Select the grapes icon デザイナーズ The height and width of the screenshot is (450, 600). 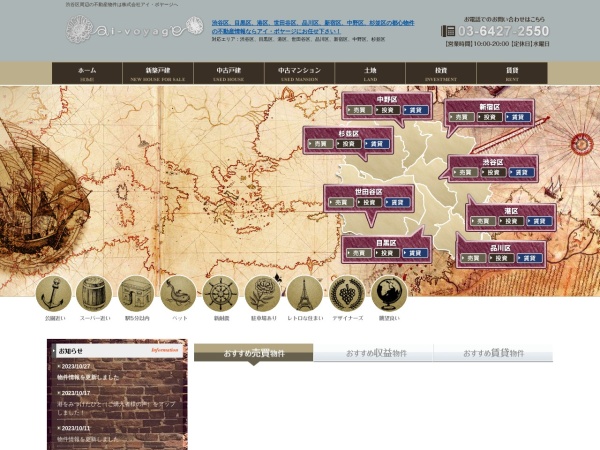(x=347, y=293)
